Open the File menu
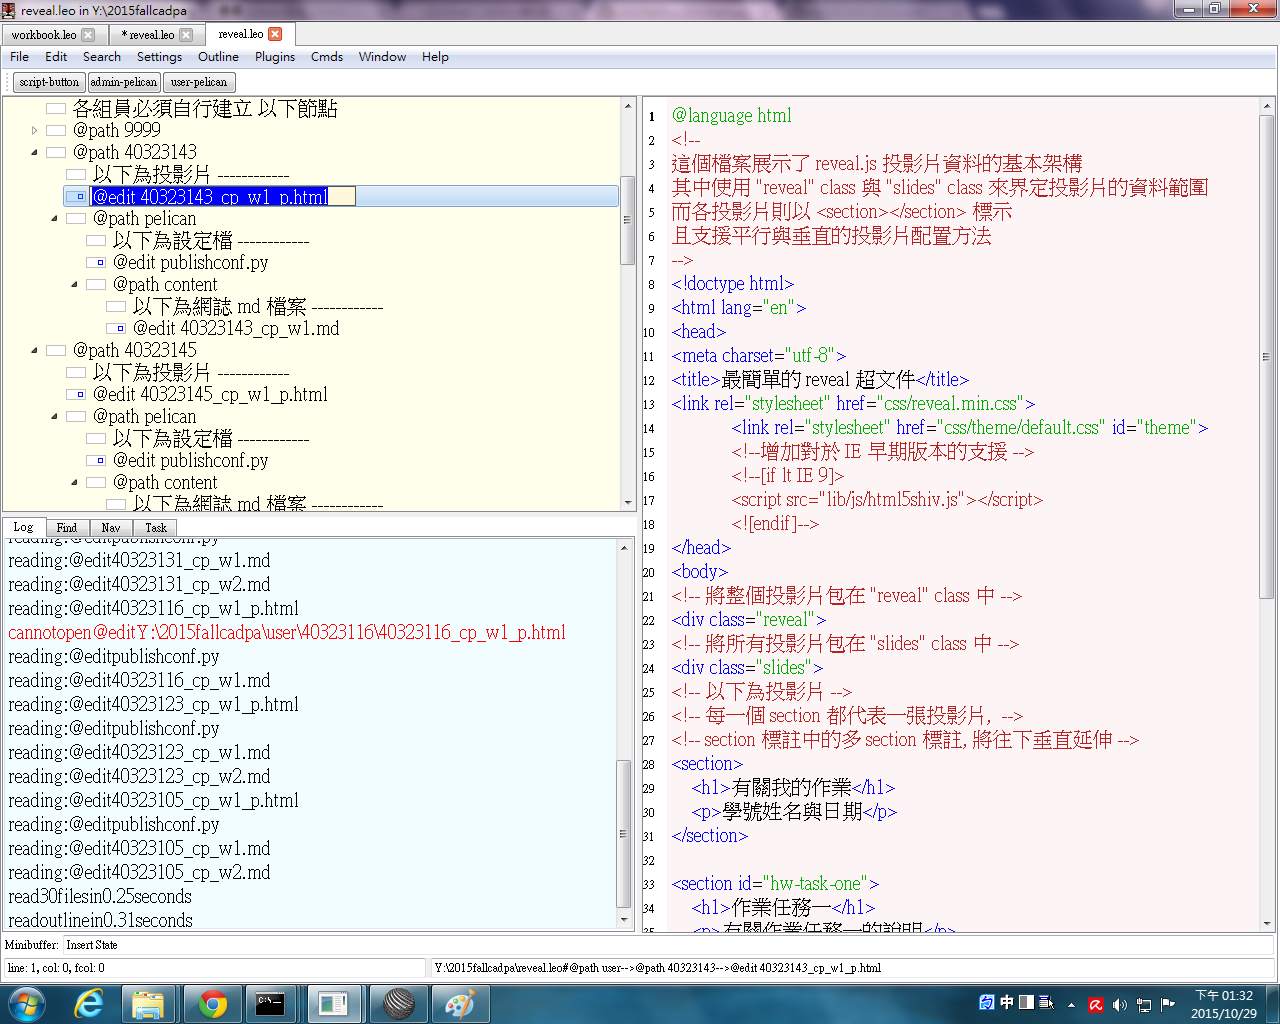 [x=19, y=57]
